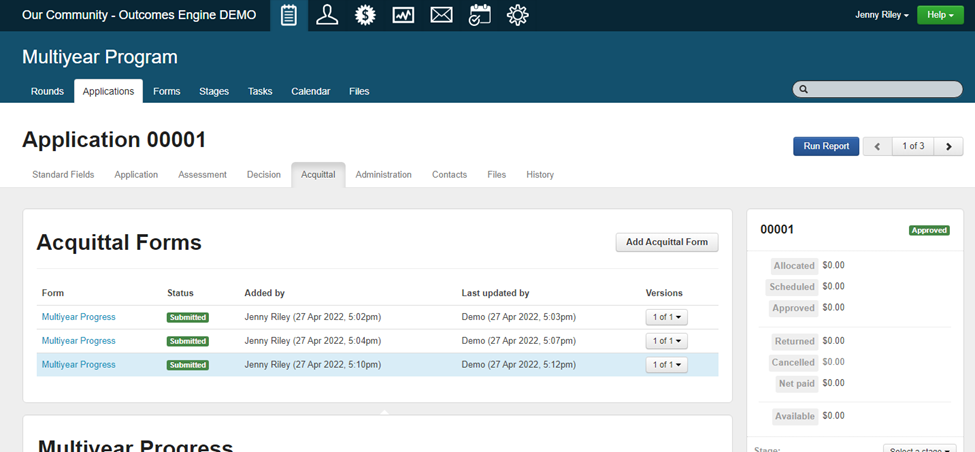Open the contacts person icon
975x452 pixels.
click(326, 15)
